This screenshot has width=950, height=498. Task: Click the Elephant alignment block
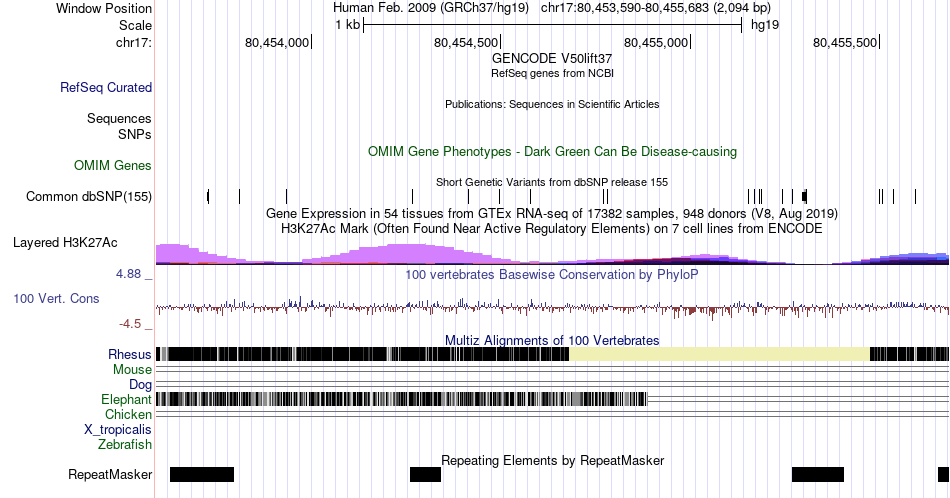point(402,399)
